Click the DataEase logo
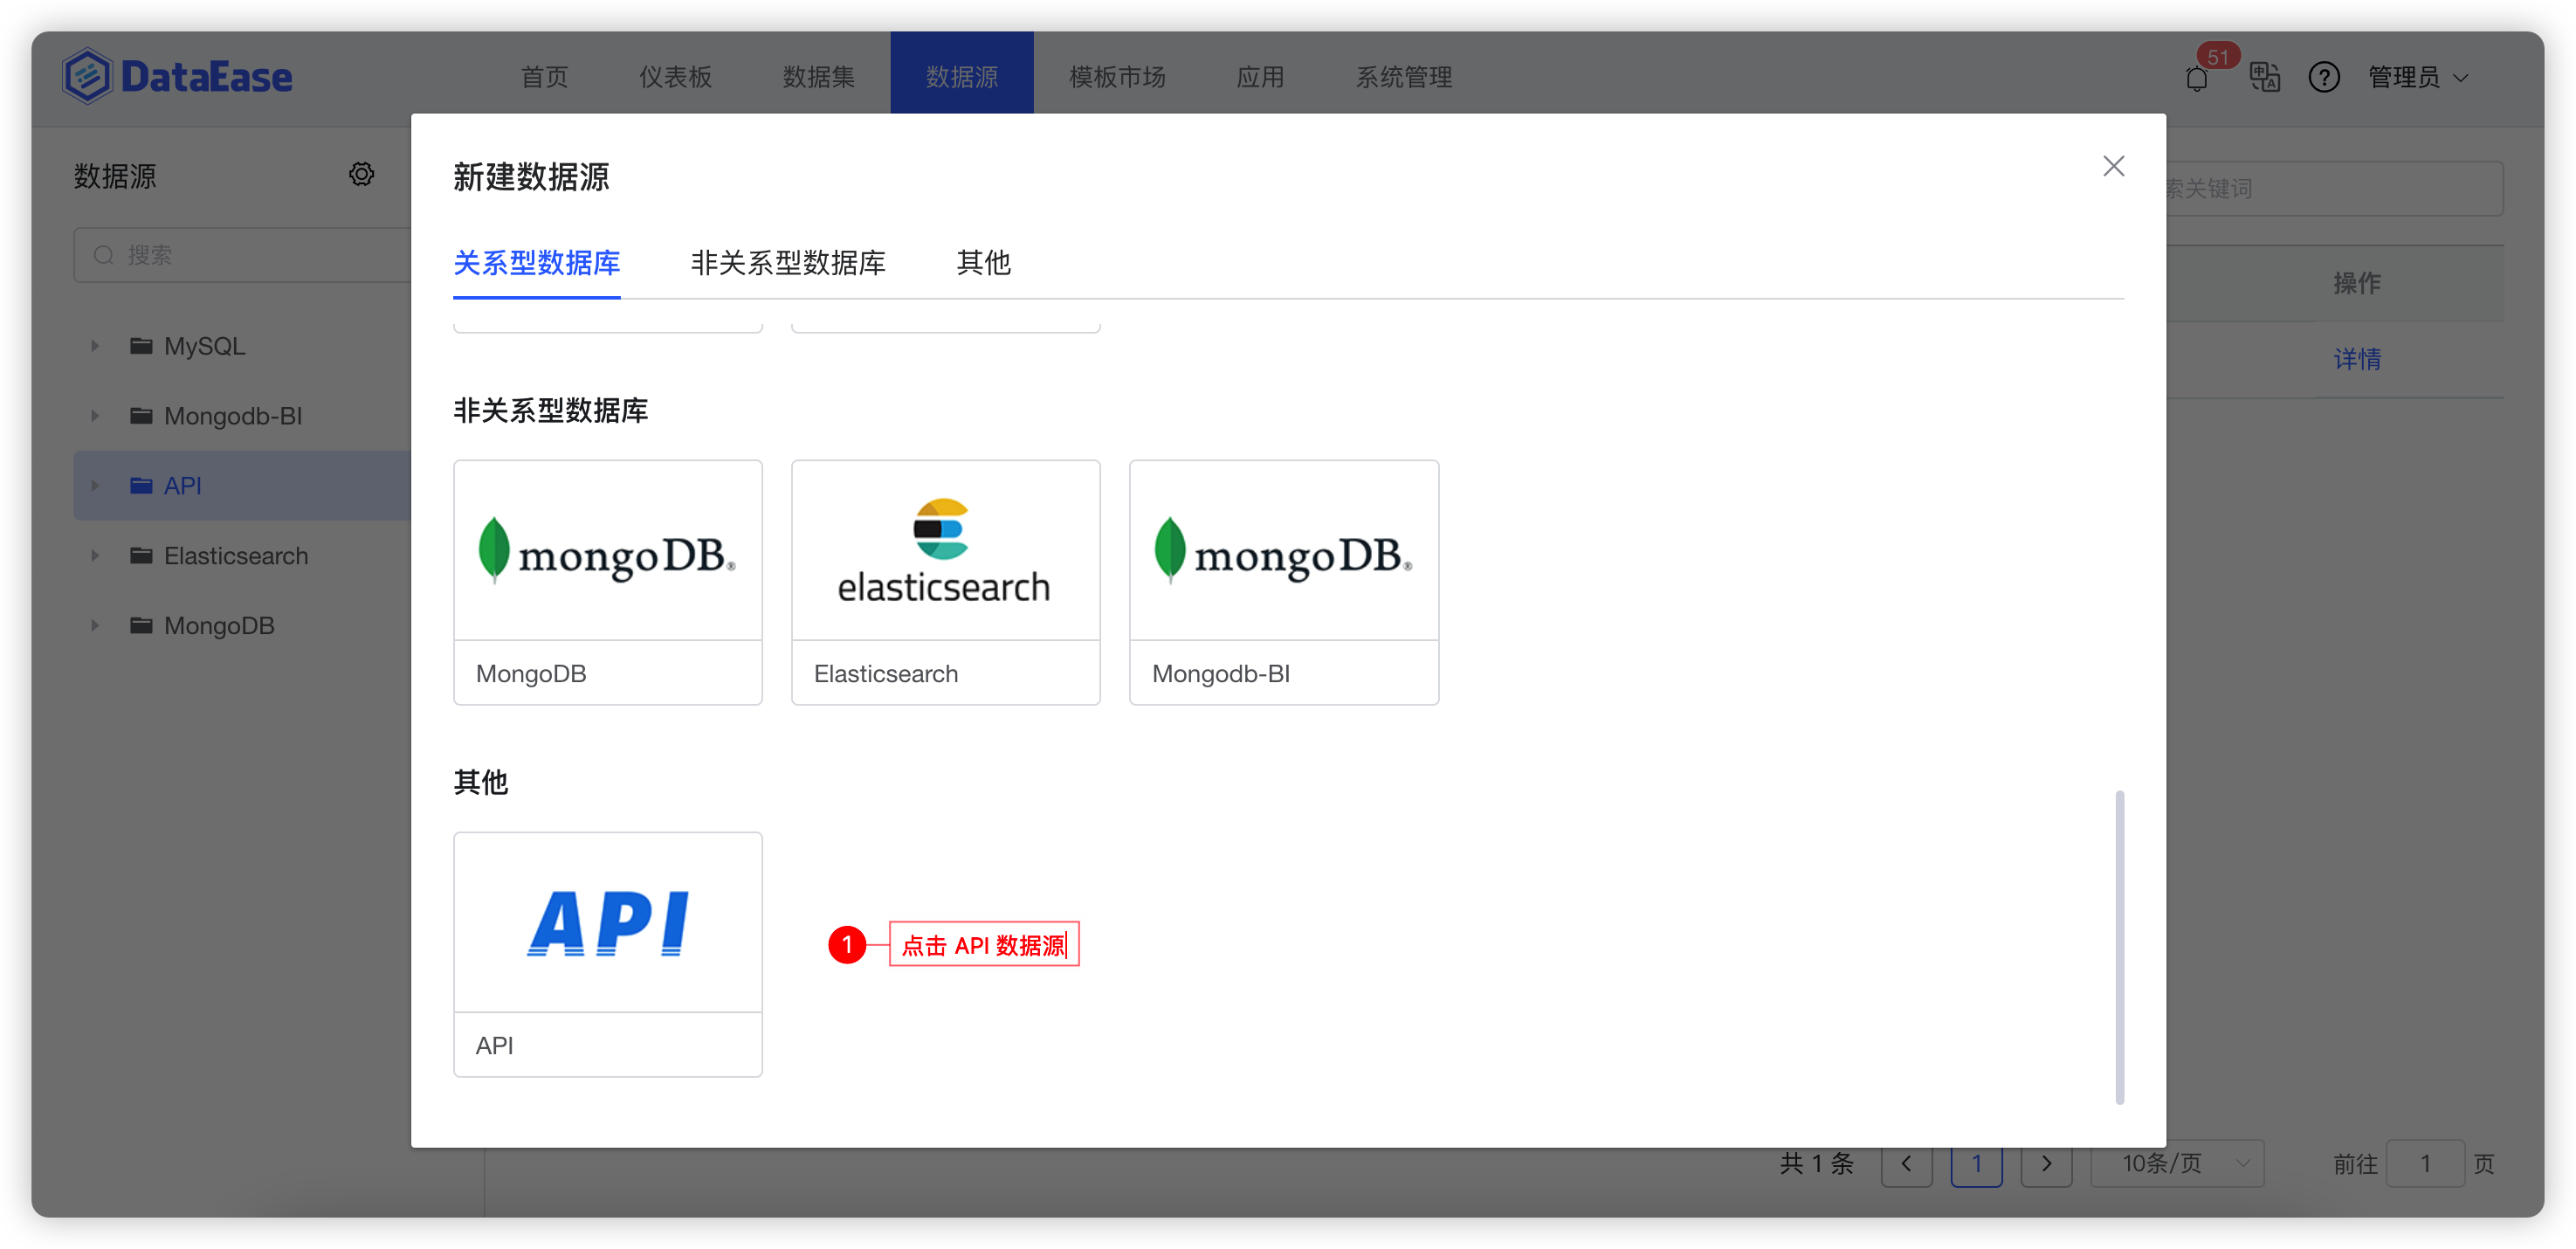This screenshot has width=2576, height=1249. coord(177,75)
